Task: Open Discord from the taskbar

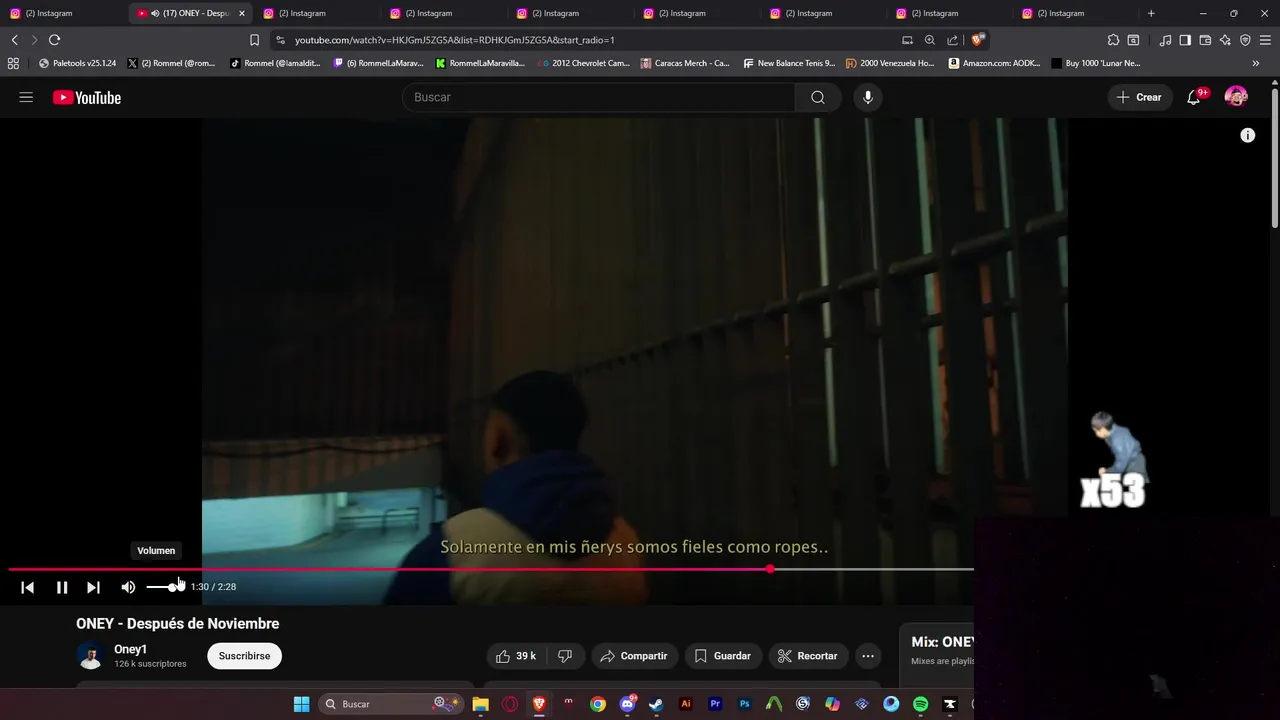Action: pyautogui.click(x=627, y=704)
